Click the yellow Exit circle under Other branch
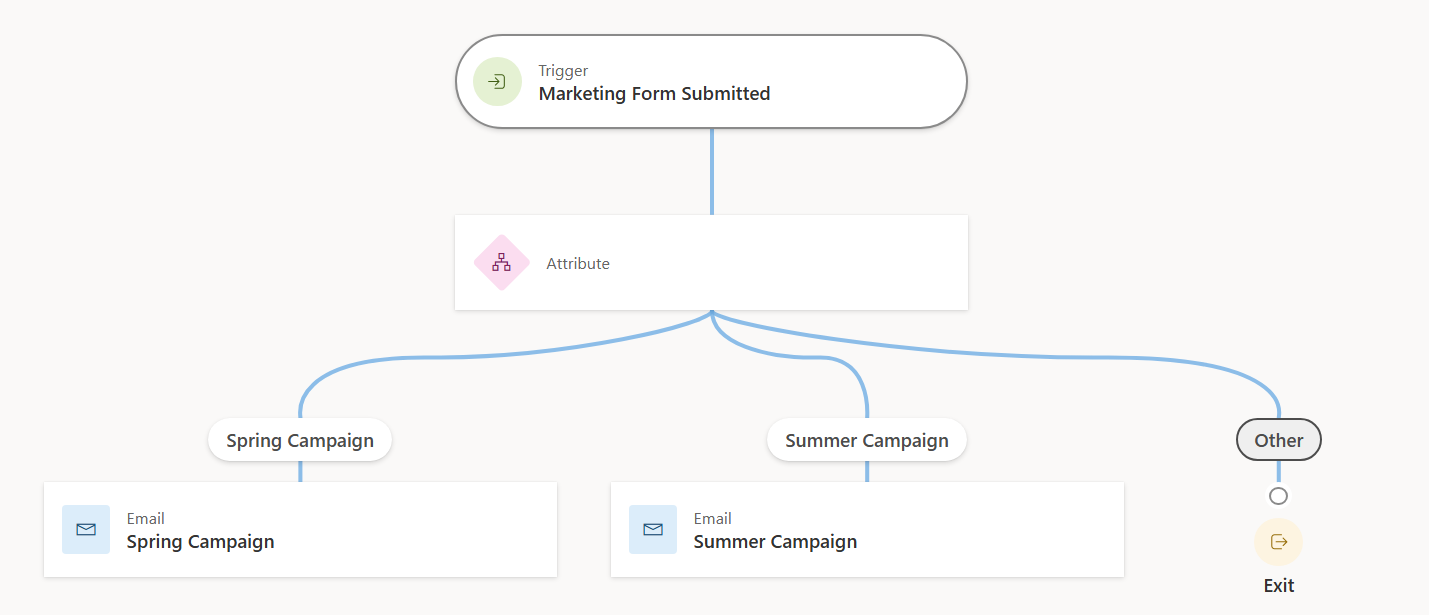 point(1278,542)
